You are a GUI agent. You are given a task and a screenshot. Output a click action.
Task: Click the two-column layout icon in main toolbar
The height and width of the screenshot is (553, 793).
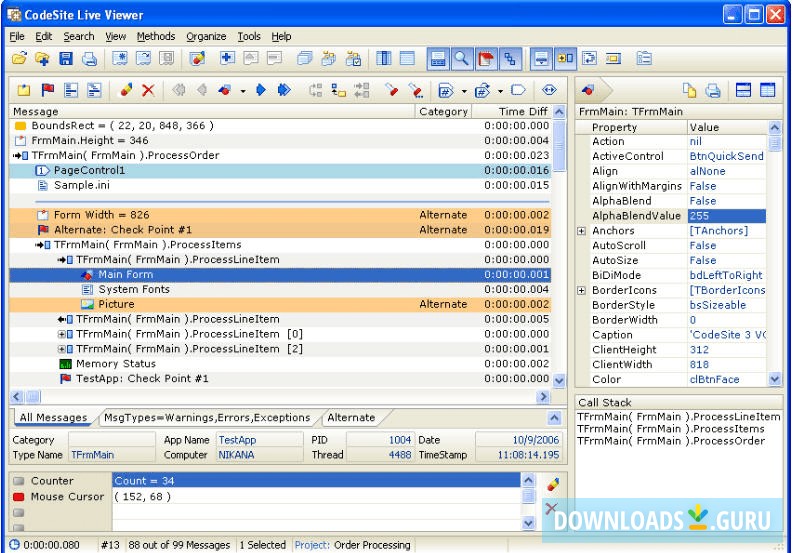(x=384, y=59)
